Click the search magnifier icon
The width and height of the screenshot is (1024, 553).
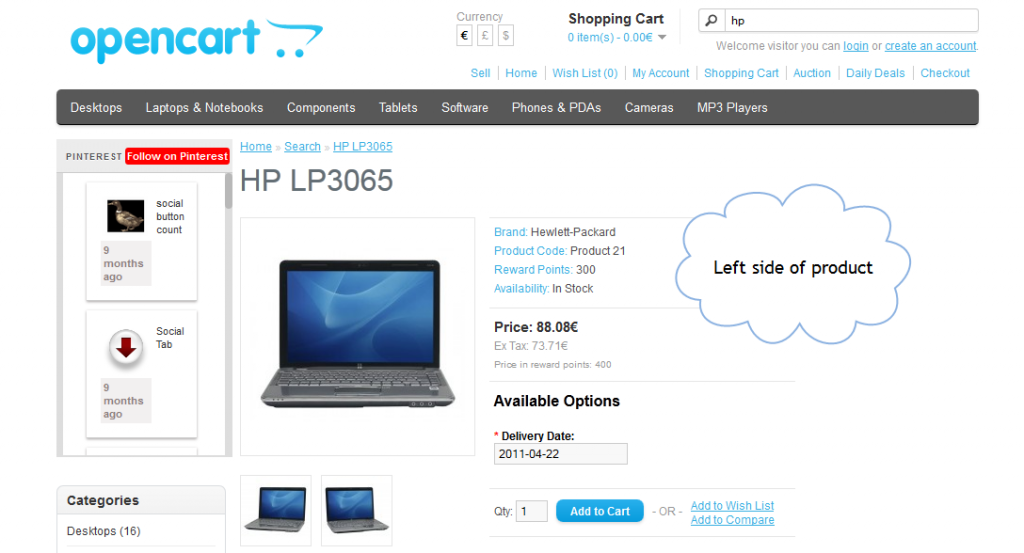tap(711, 20)
